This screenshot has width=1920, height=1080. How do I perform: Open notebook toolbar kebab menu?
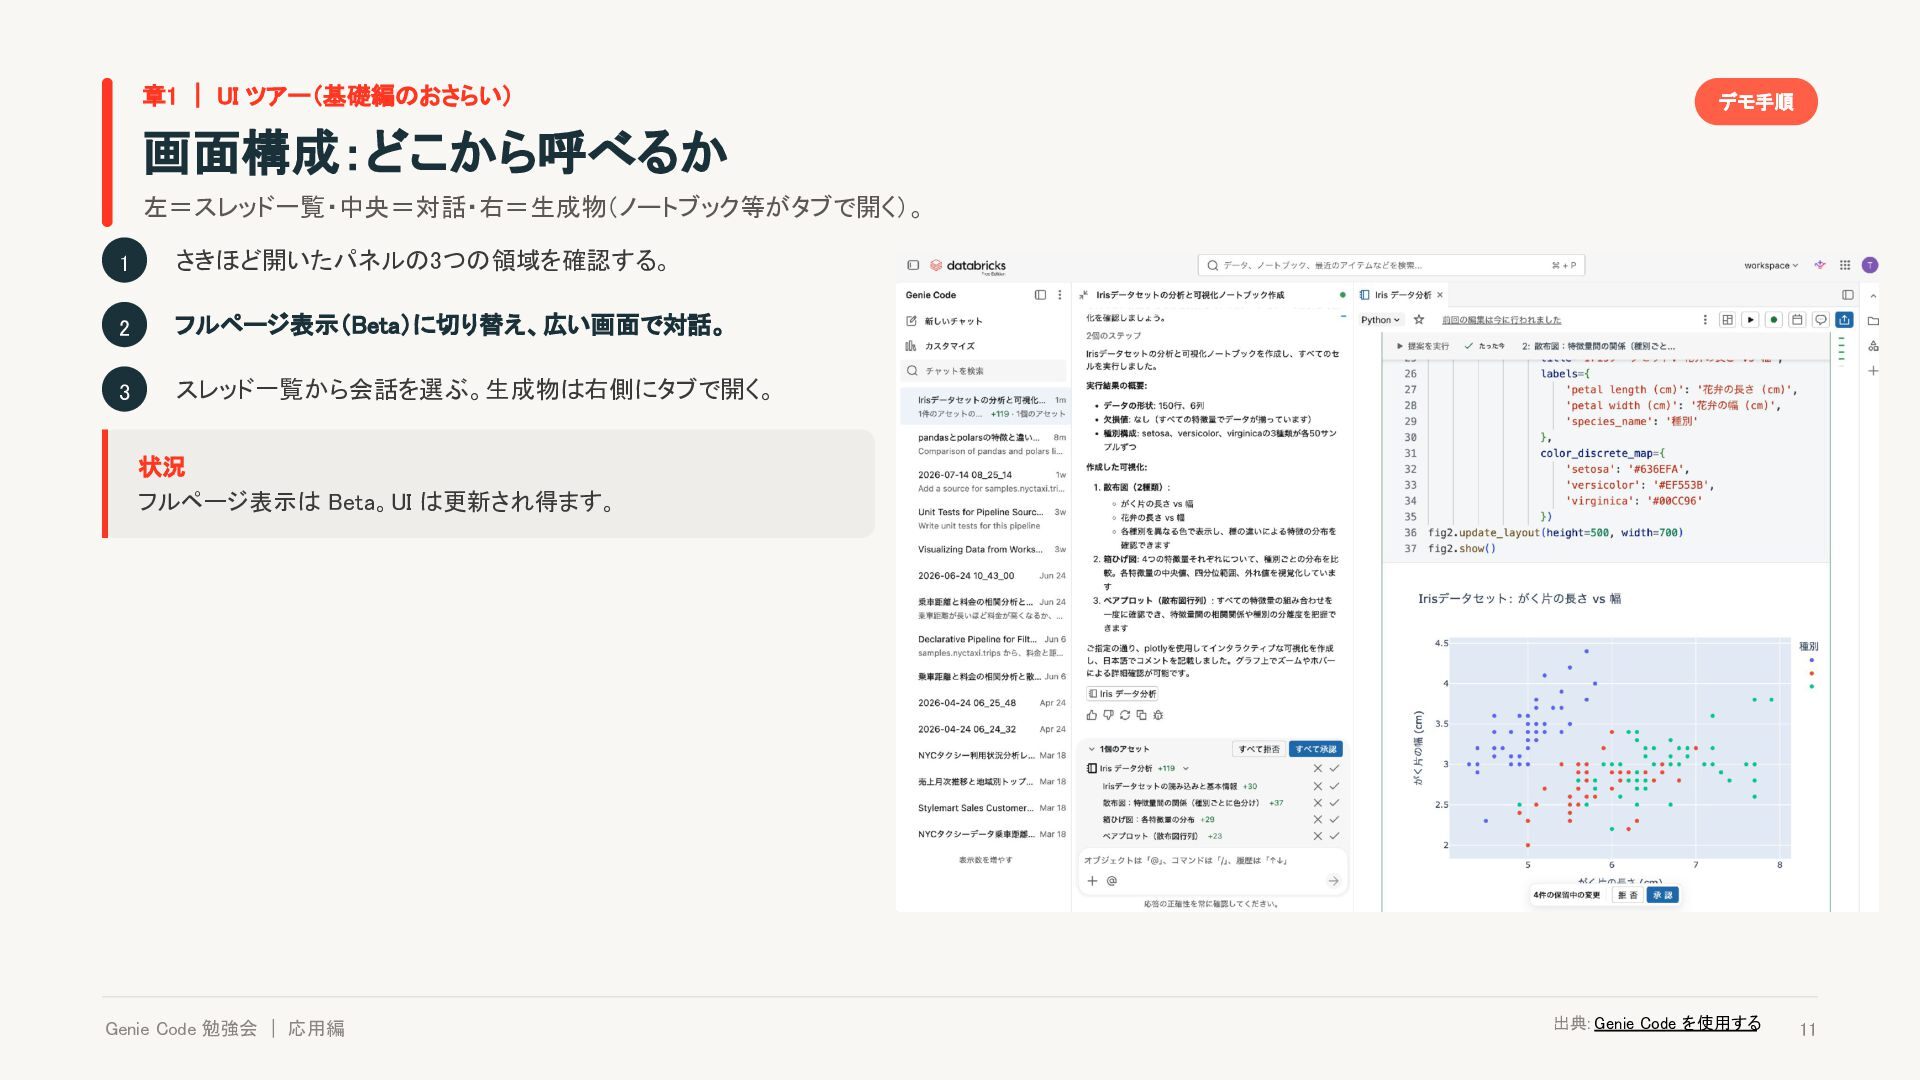[x=1705, y=320]
